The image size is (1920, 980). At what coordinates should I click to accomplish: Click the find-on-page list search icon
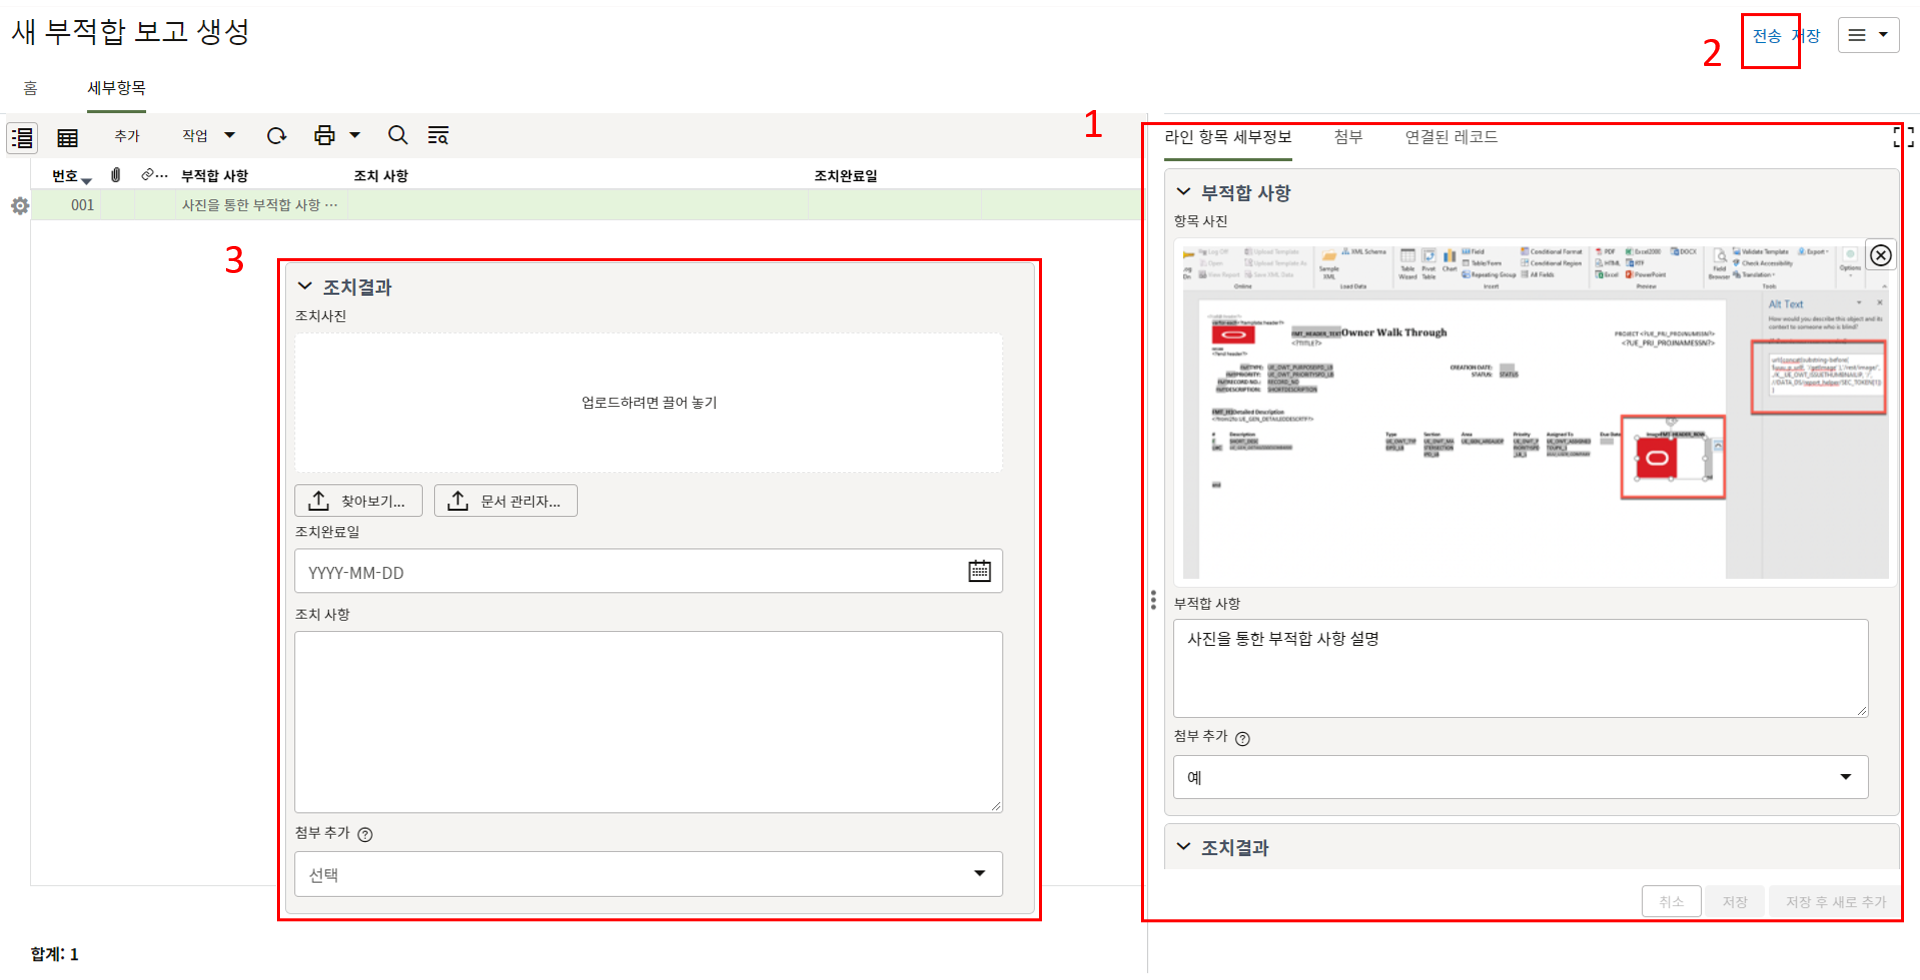coord(438,136)
